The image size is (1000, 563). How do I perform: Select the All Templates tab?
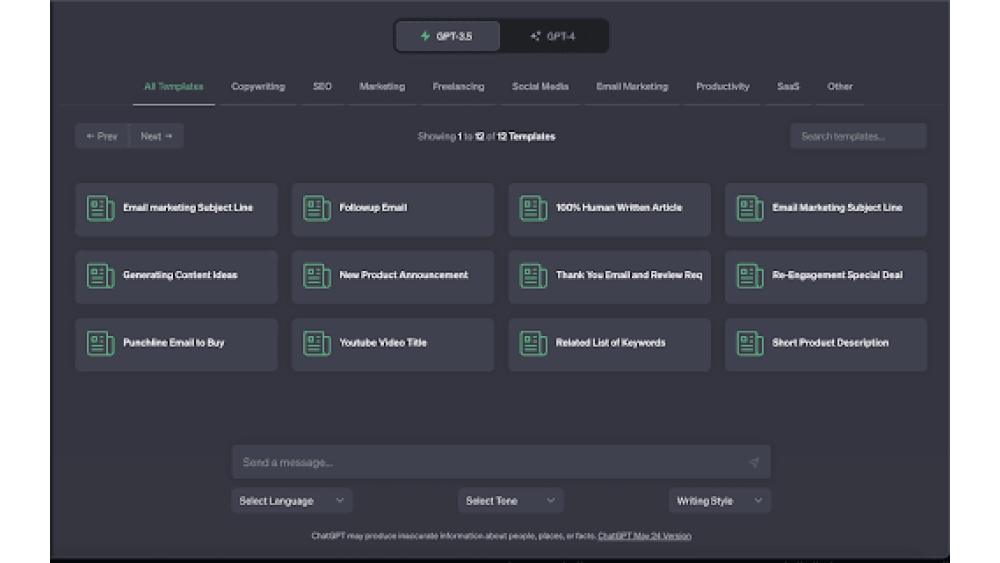point(173,87)
